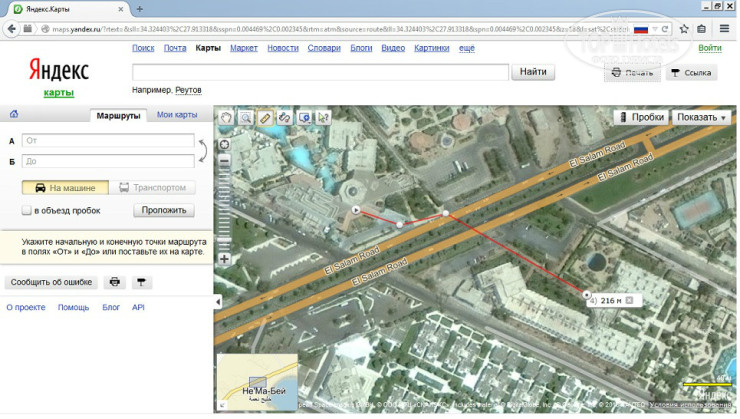The height and width of the screenshot is (419, 740).
Task: Switch to the 'Мои карты' tab
Action: click(177, 115)
